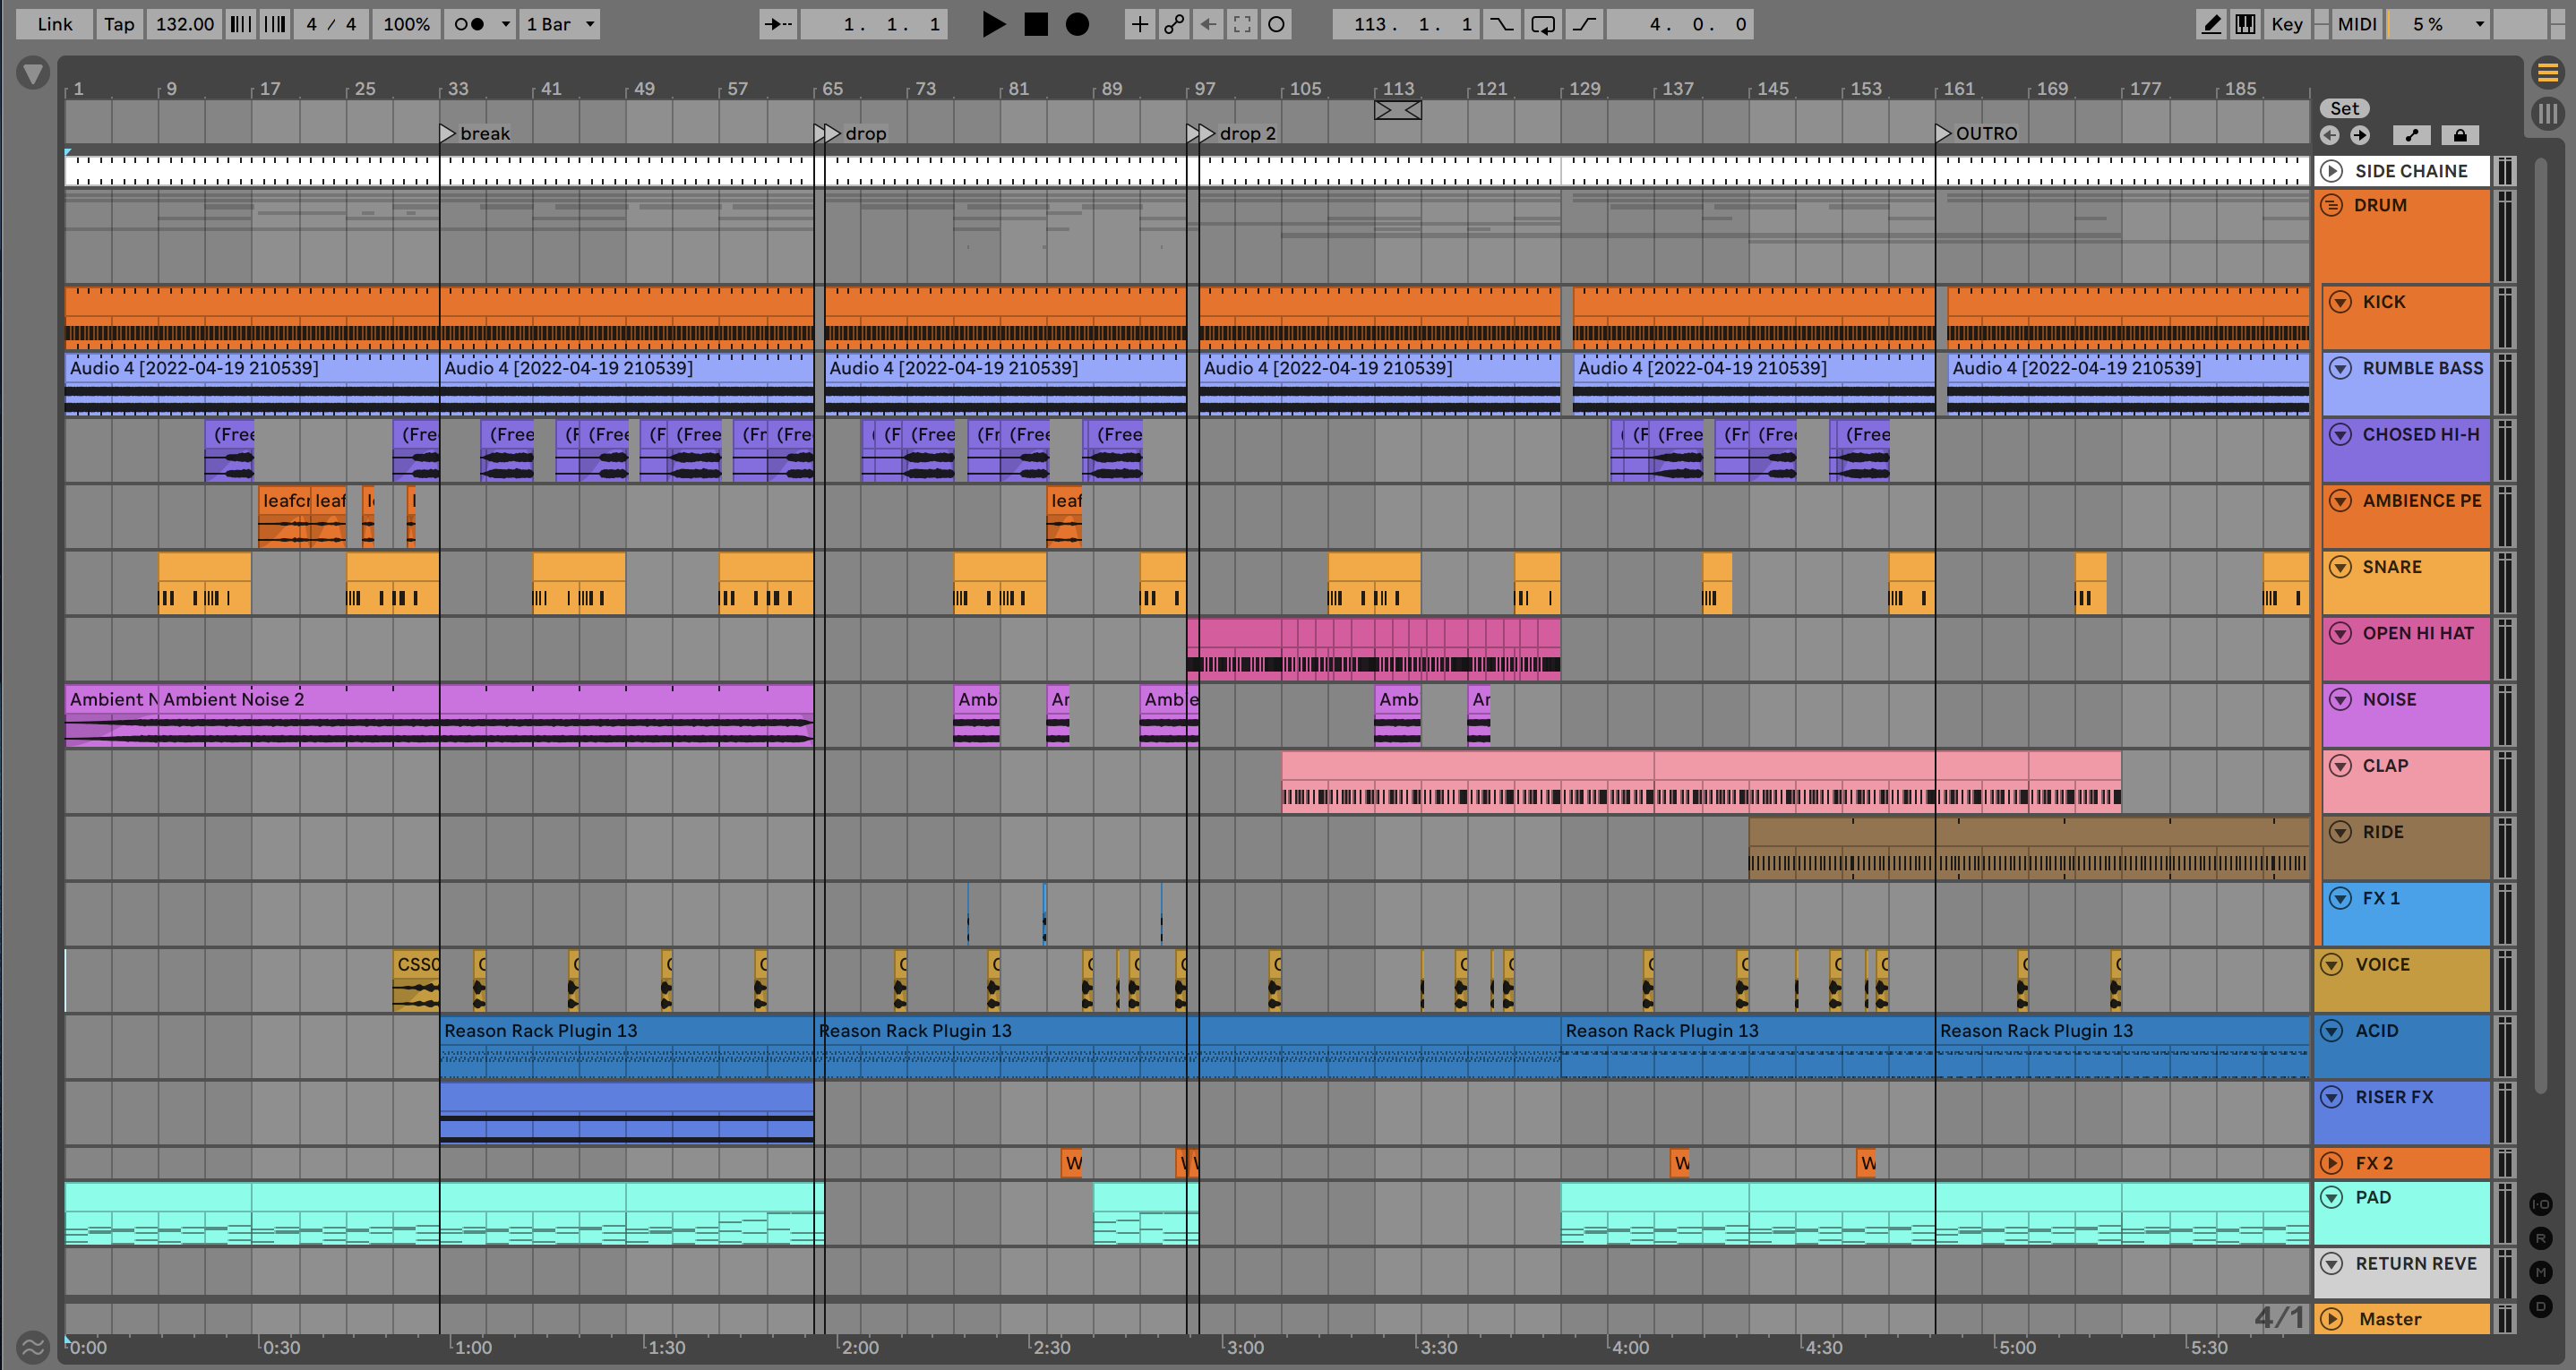2576x1370 pixels.
Task: Unfold the KICK track
Action: [x=2340, y=302]
